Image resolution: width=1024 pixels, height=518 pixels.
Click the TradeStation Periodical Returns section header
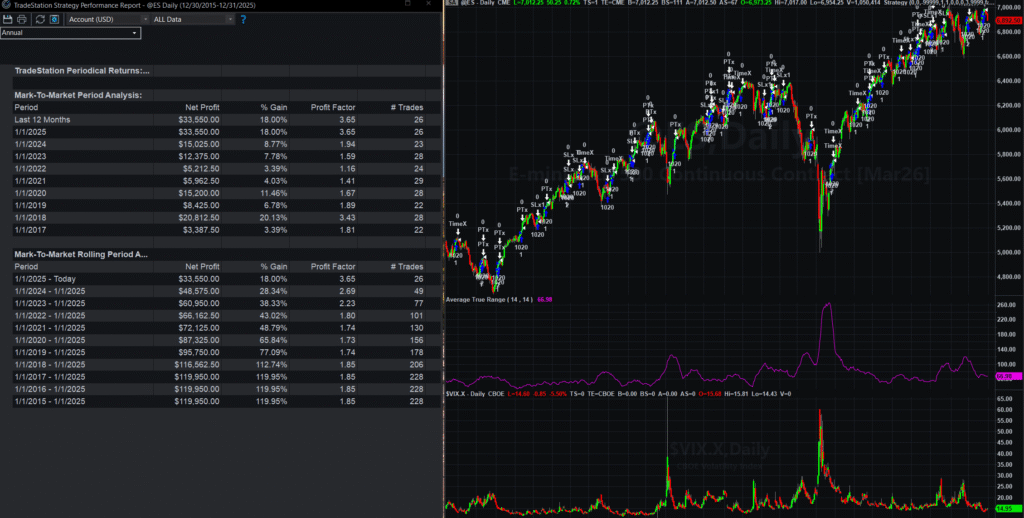tap(82, 71)
